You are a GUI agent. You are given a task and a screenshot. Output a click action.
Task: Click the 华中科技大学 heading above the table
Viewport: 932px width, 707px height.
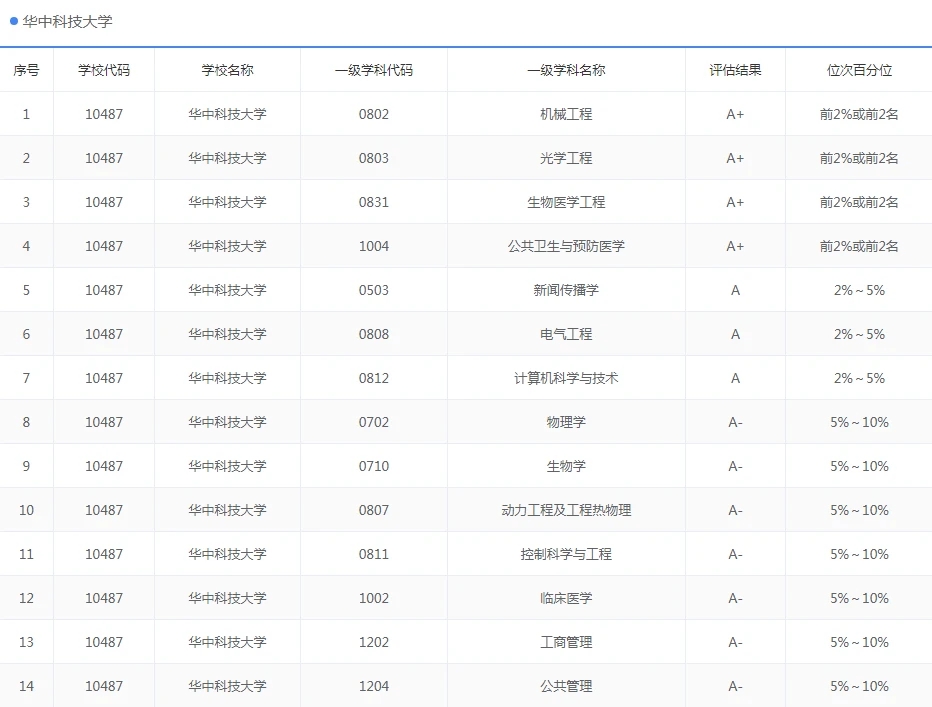pos(67,22)
